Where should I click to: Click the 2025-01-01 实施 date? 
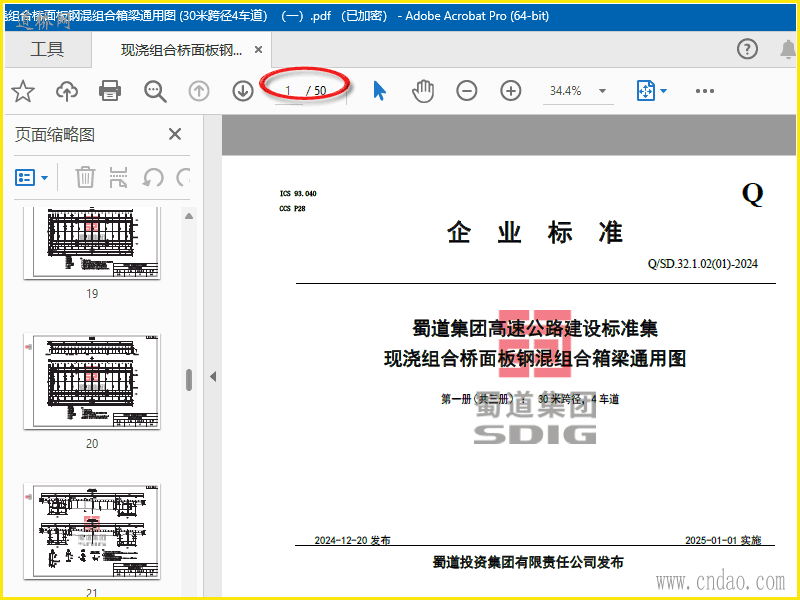[x=723, y=540]
